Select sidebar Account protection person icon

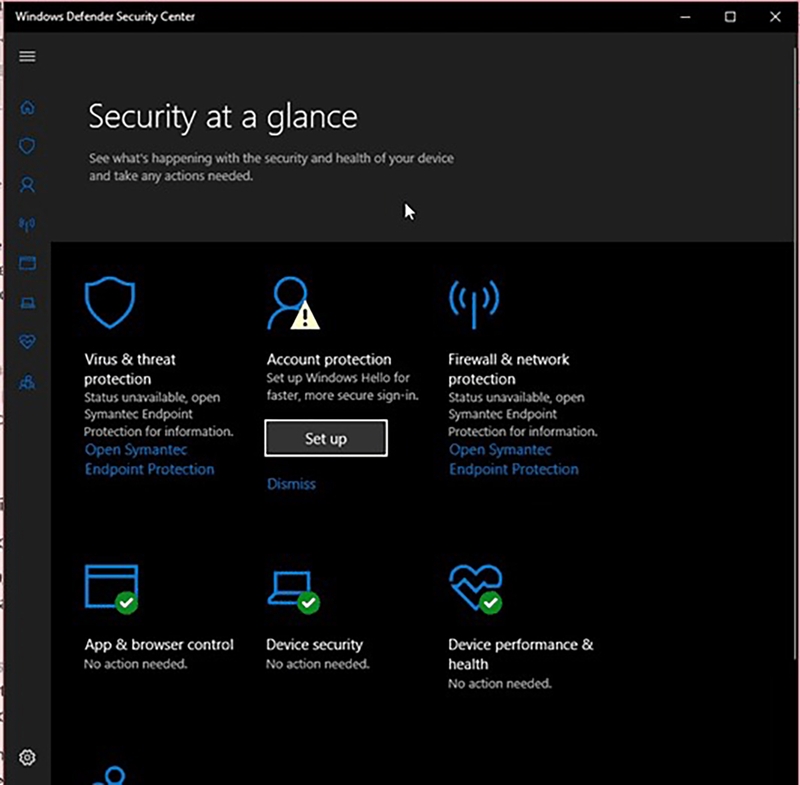point(27,185)
